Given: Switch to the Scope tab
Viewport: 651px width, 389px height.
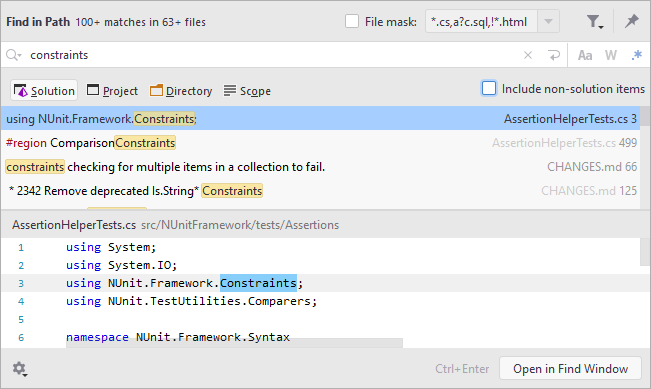Looking at the screenshot, I should (247, 91).
